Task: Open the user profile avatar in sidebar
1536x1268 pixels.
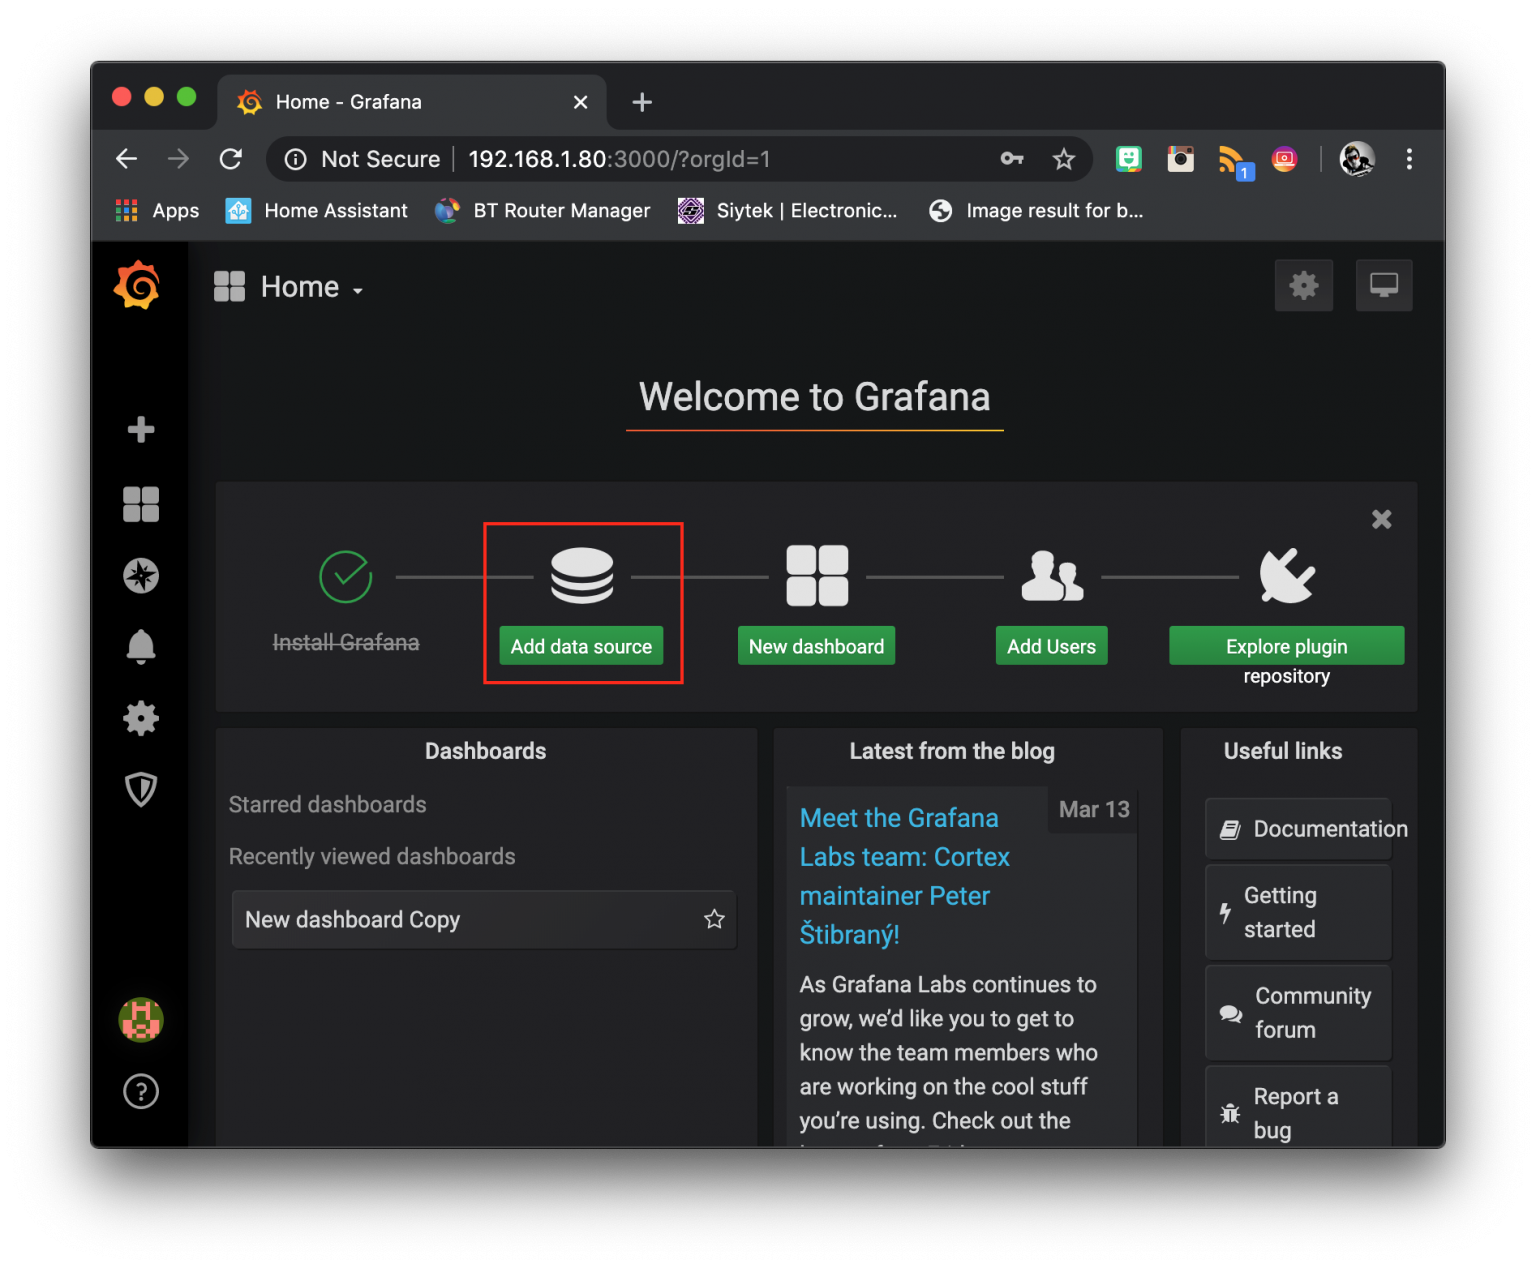Action: point(140,1020)
